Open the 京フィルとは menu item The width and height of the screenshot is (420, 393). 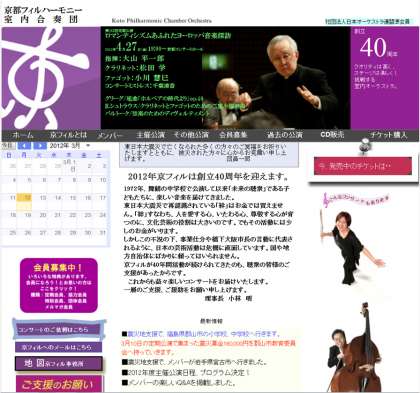click(68, 135)
